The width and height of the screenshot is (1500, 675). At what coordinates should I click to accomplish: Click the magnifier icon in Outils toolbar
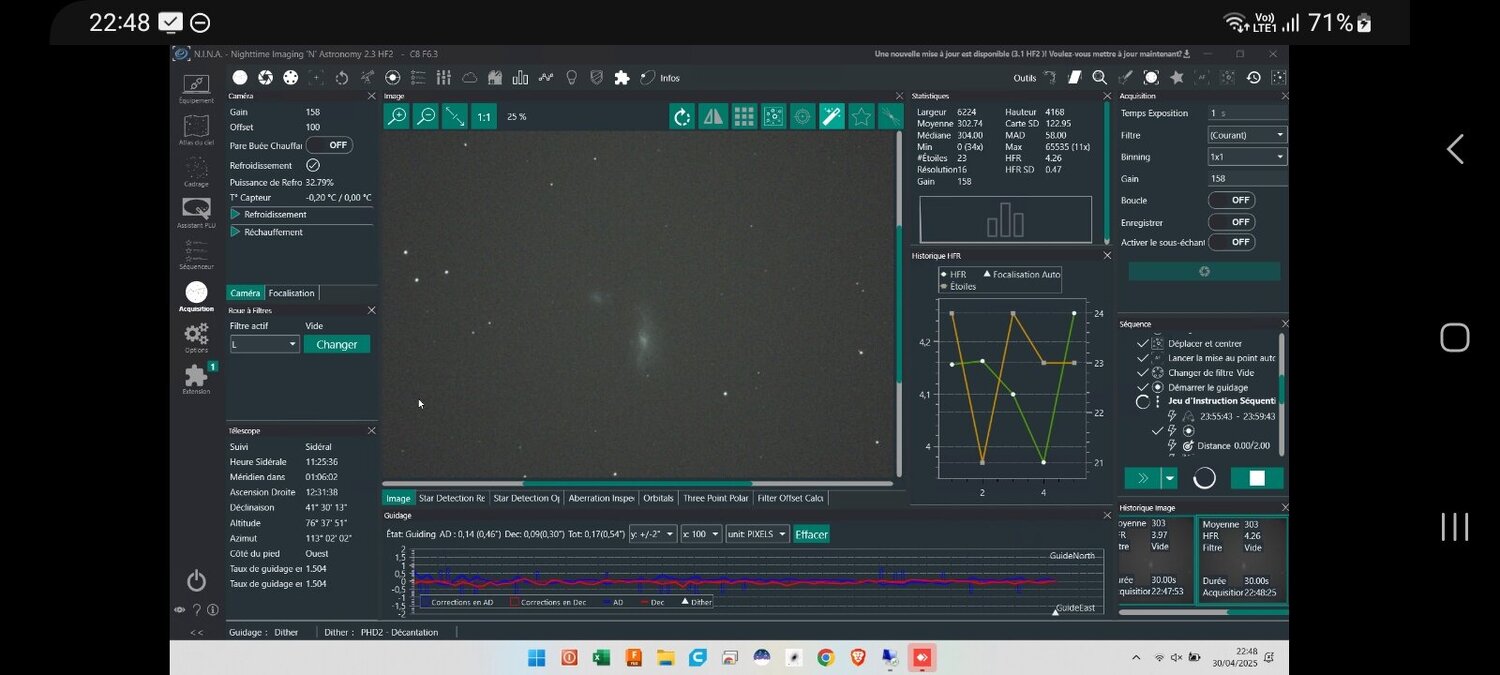coord(1099,77)
